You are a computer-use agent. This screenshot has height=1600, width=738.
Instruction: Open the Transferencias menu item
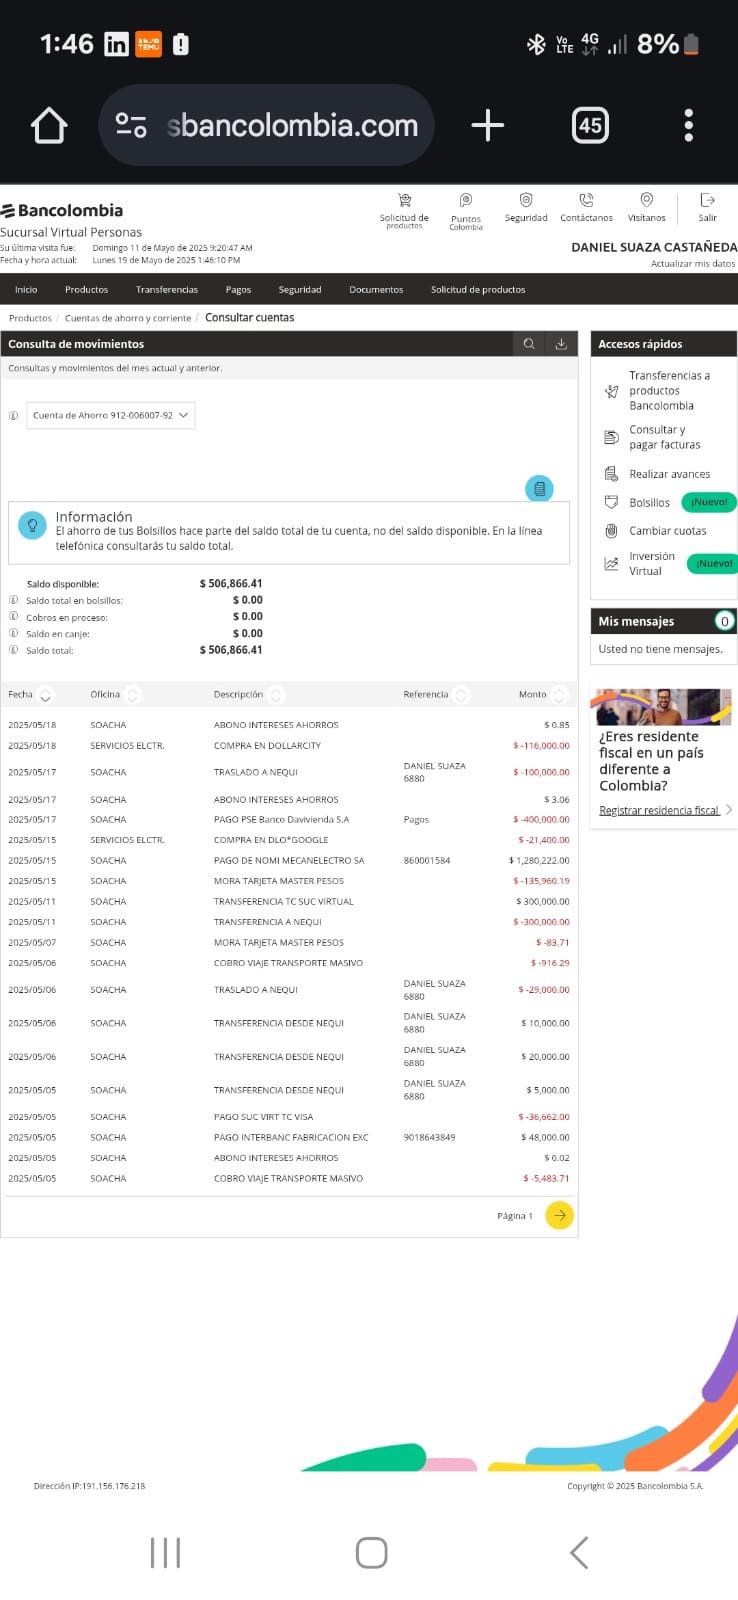tap(167, 290)
